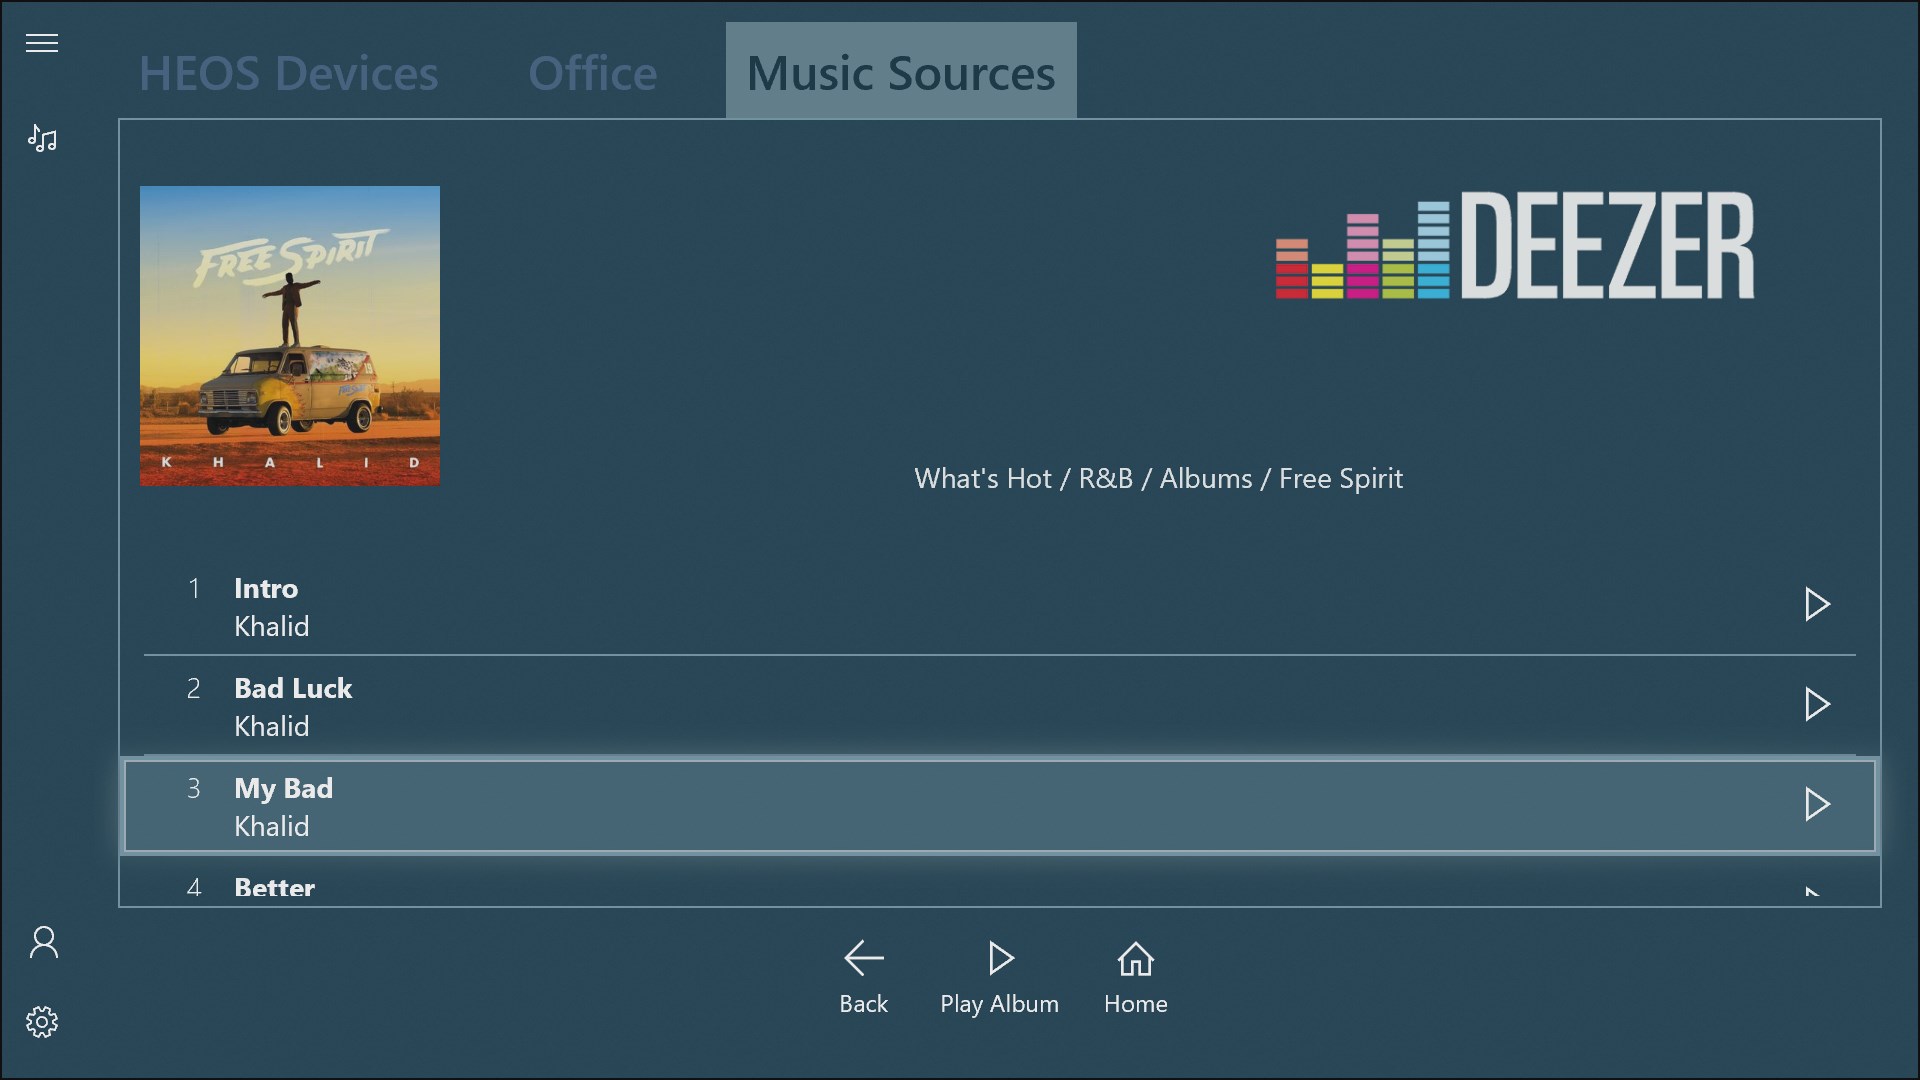Viewport: 1920px width, 1080px height.
Task: Switch to the HEOS Devices tab
Action: coord(288,72)
